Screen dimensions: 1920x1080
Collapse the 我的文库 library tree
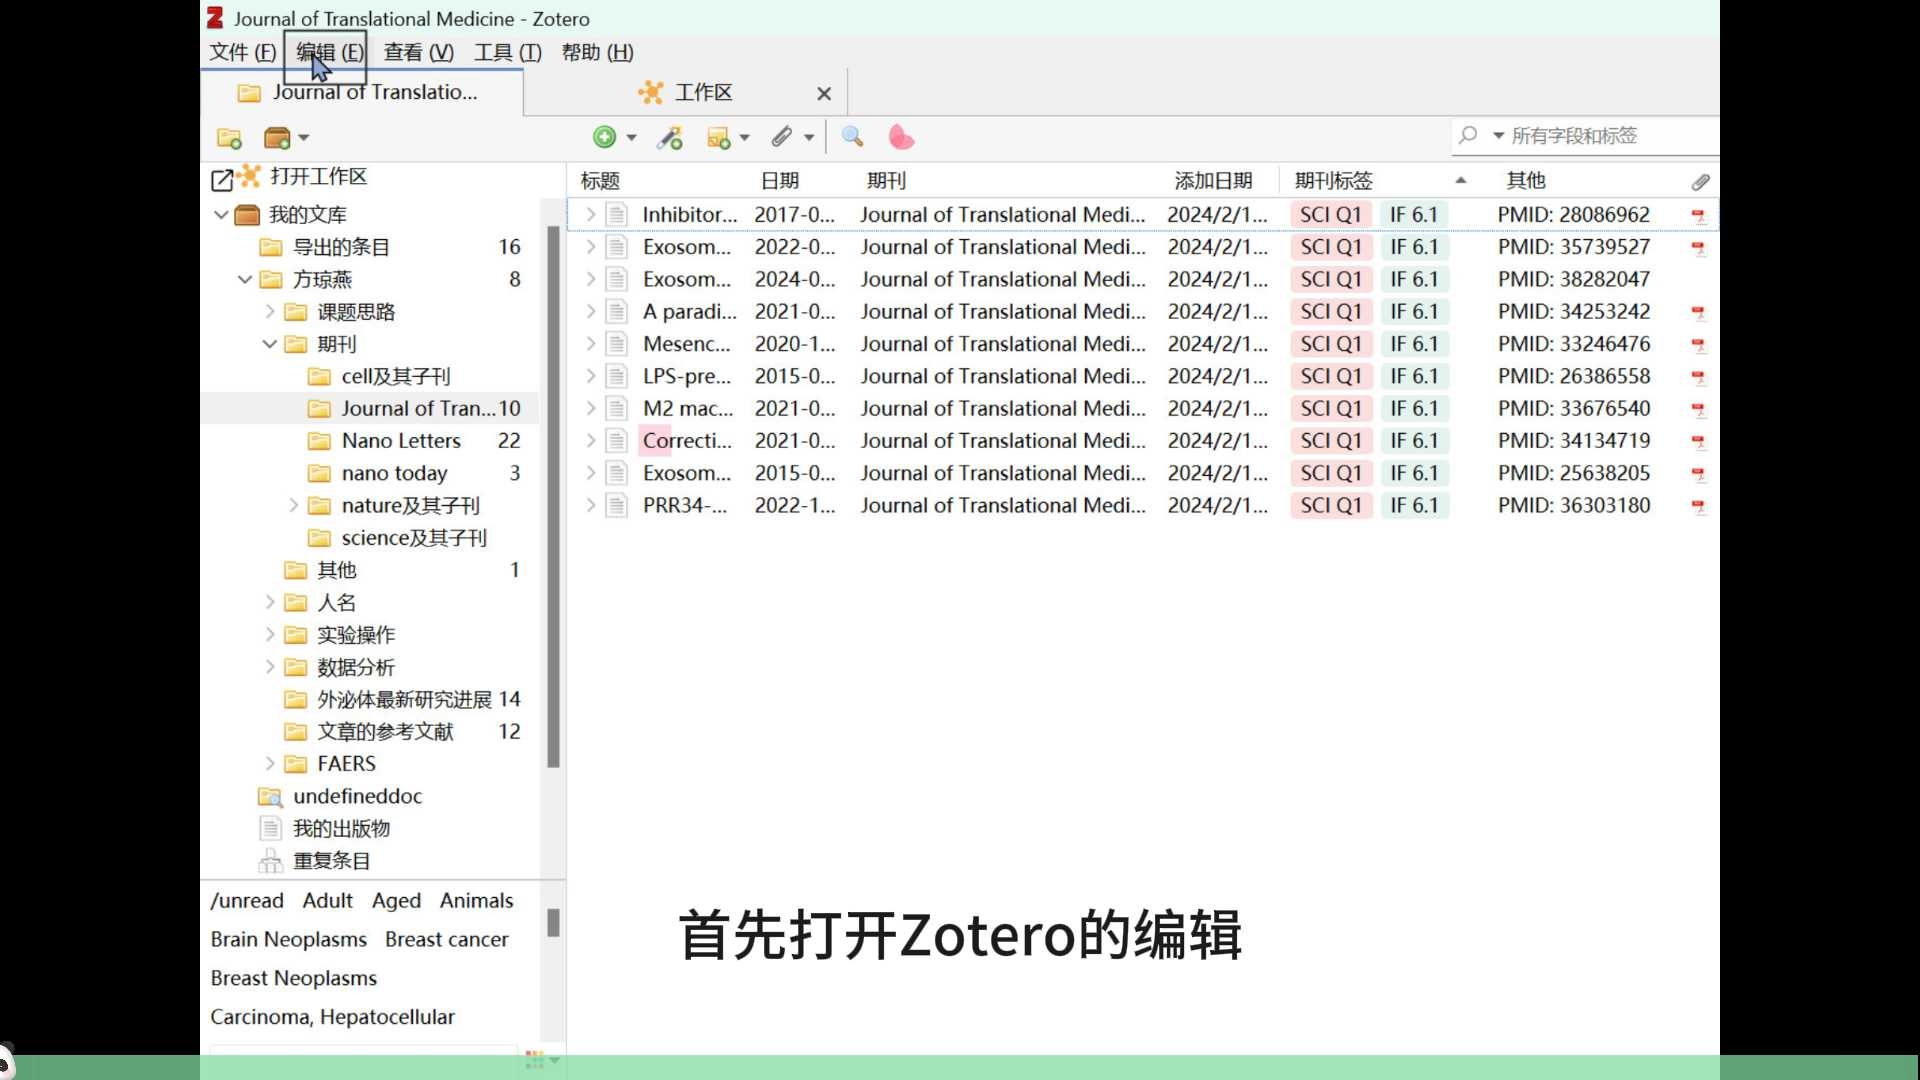(221, 215)
